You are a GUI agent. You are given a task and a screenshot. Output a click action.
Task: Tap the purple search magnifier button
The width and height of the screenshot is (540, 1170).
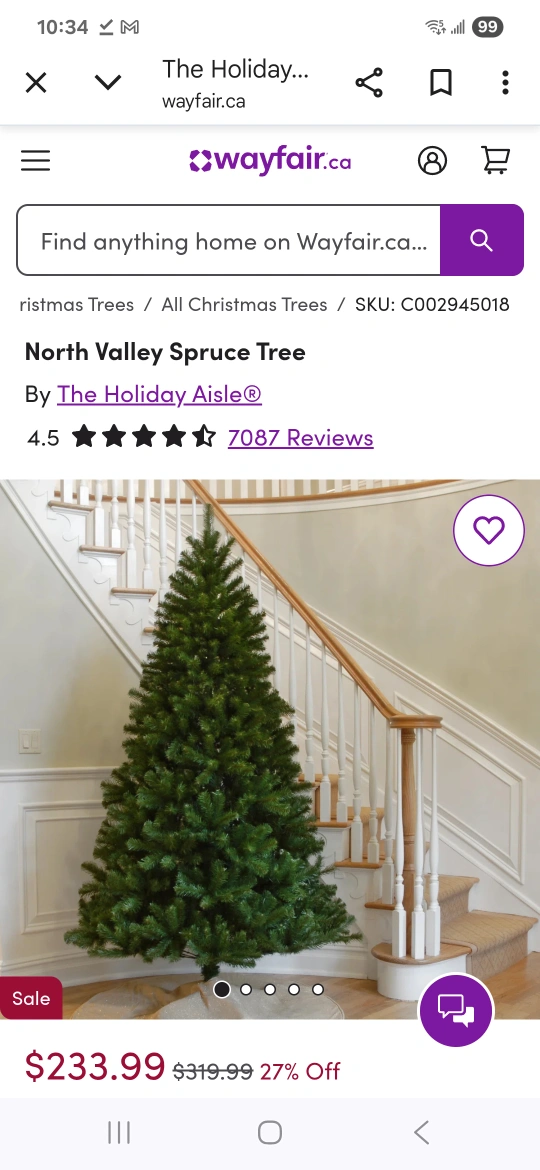point(482,240)
